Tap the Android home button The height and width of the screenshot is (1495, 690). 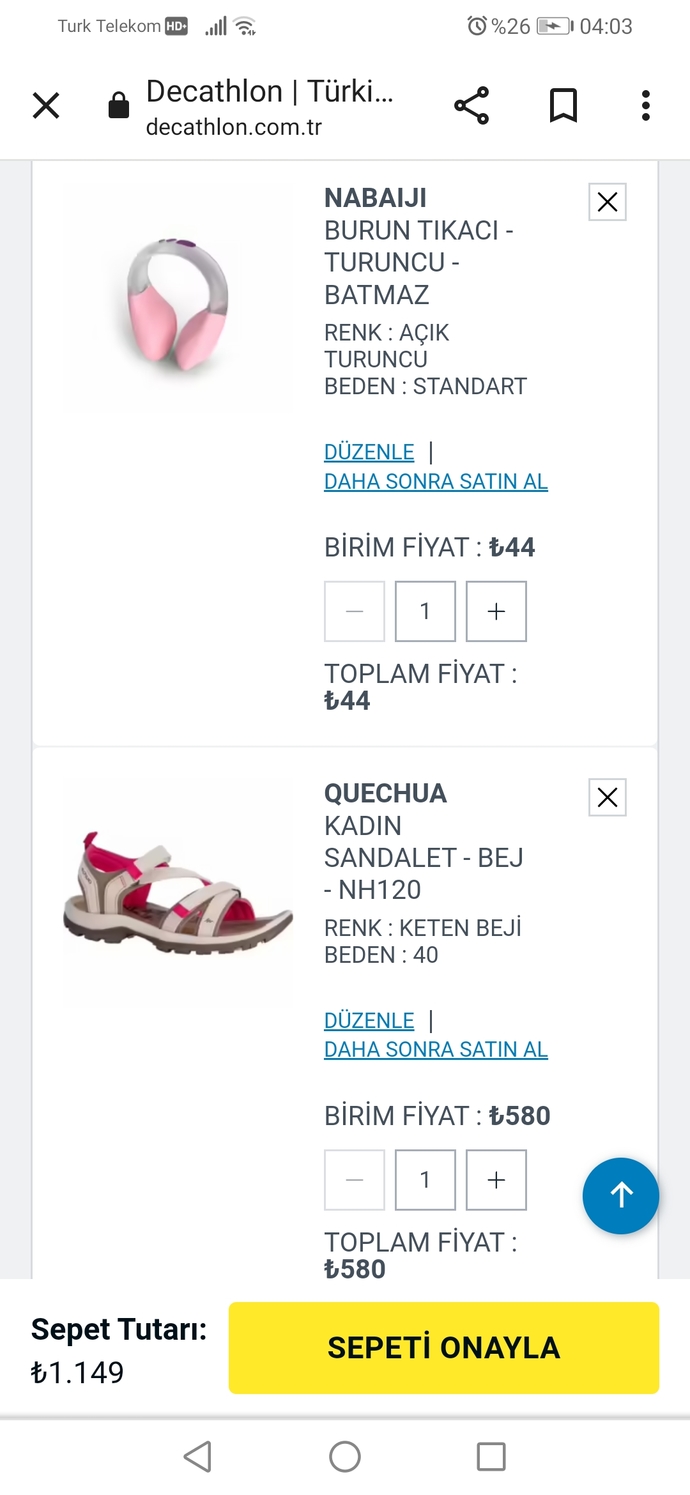pyautogui.click(x=344, y=1458)
